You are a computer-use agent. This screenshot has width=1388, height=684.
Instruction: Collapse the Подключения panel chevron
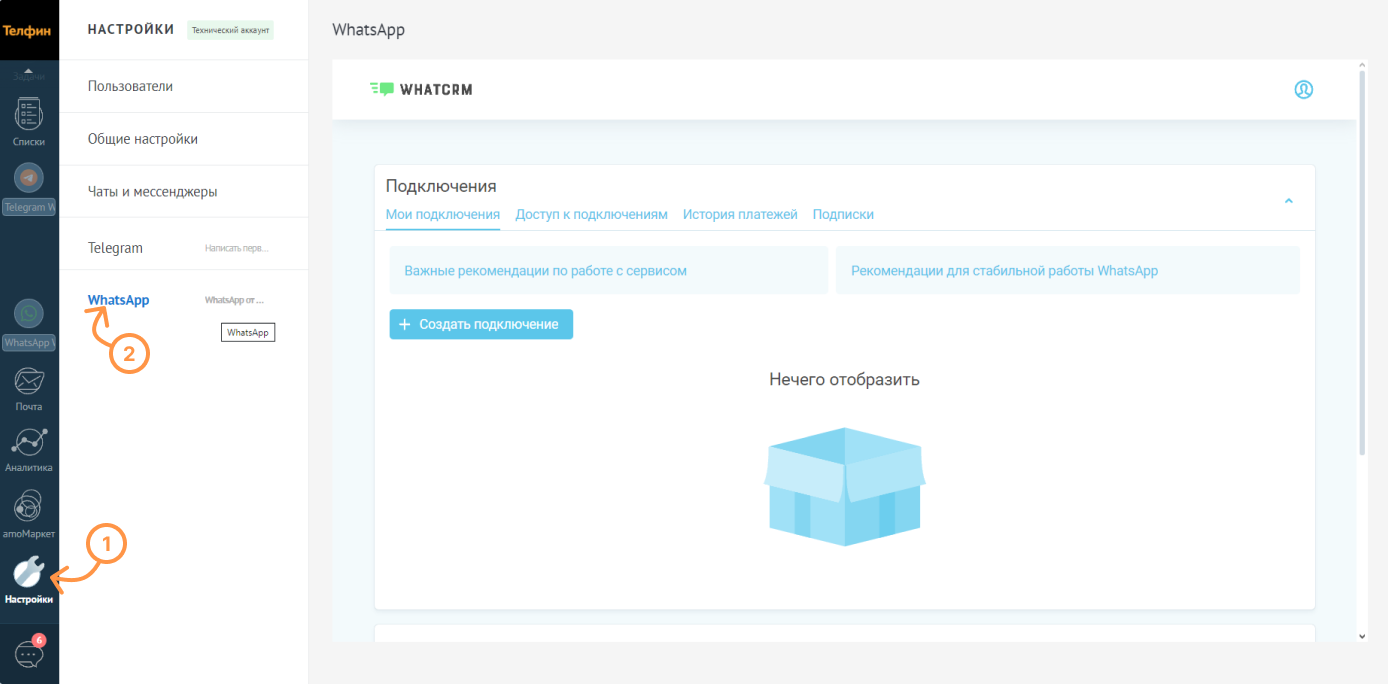(1288, 201)
